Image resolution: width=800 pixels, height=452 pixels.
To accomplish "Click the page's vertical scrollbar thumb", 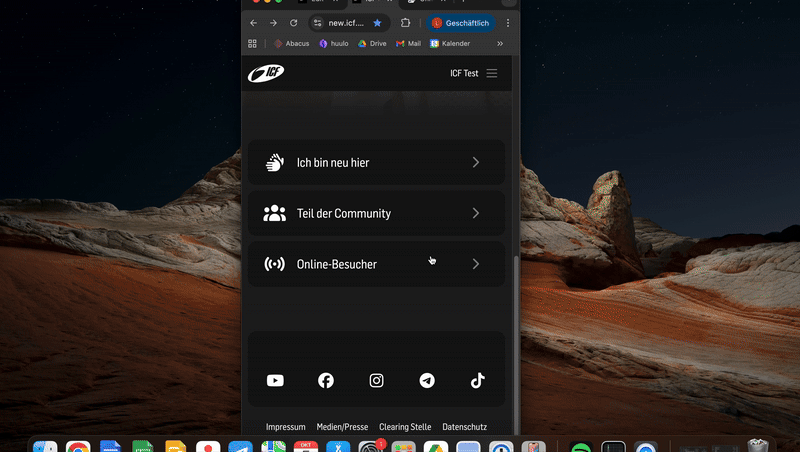I will (516, 344).
